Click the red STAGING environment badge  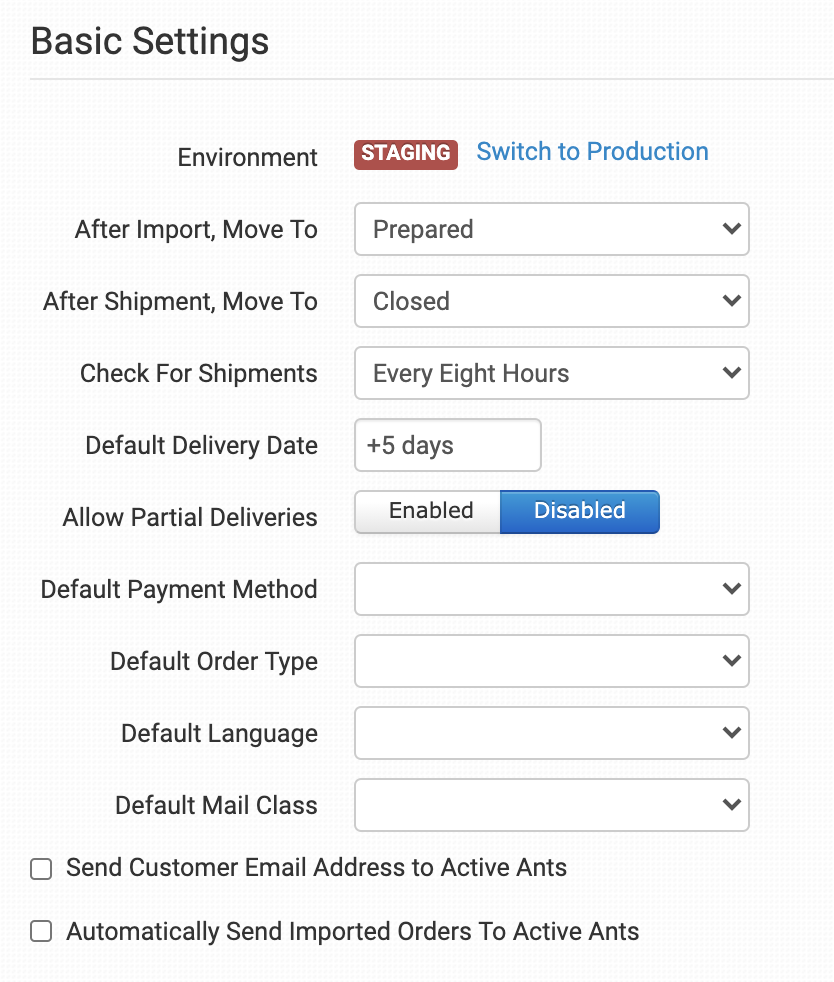pyautogui.click(x=405, y=154)
